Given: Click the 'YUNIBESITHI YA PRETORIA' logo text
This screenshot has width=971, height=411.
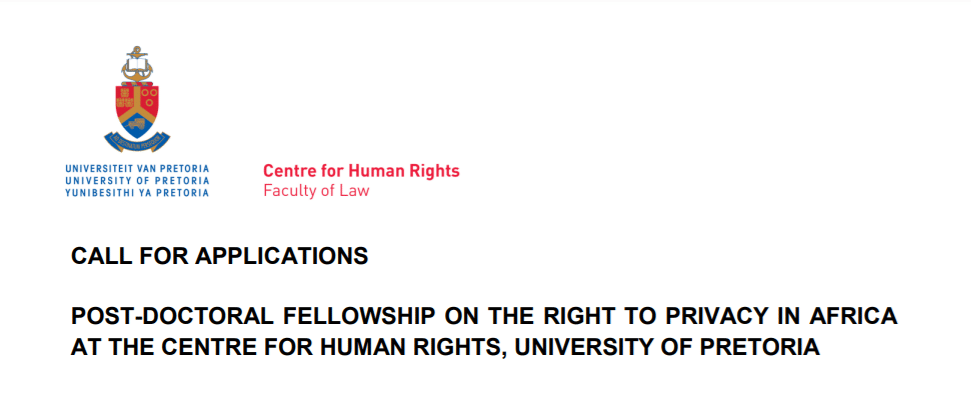Looking at the screenshot, I should point(136,192).
